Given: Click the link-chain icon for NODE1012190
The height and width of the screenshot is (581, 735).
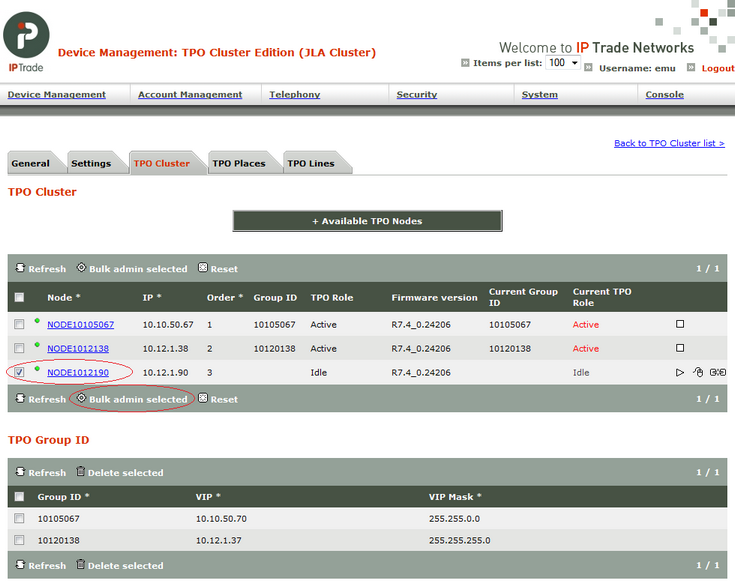Looking at the screenshot, I should pyautogui.click(x=718, y=372).
